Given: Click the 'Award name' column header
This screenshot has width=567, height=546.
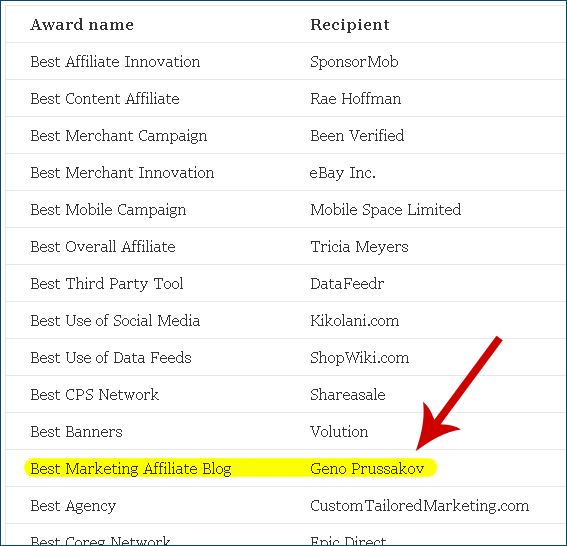Looking at the screenshot, I should click(82, 25).
